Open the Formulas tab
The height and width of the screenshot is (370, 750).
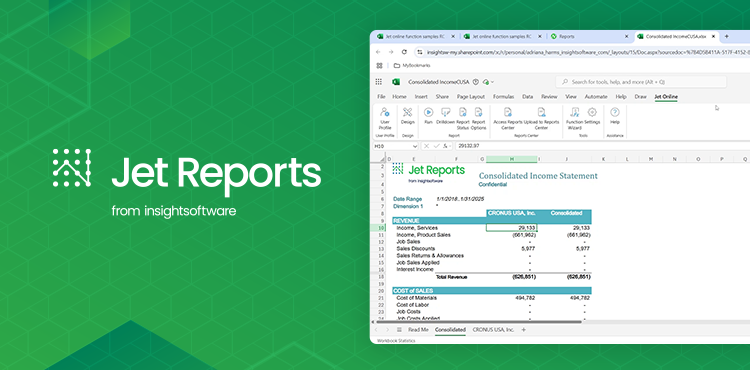pyautogui.click(x=504, y=97)
